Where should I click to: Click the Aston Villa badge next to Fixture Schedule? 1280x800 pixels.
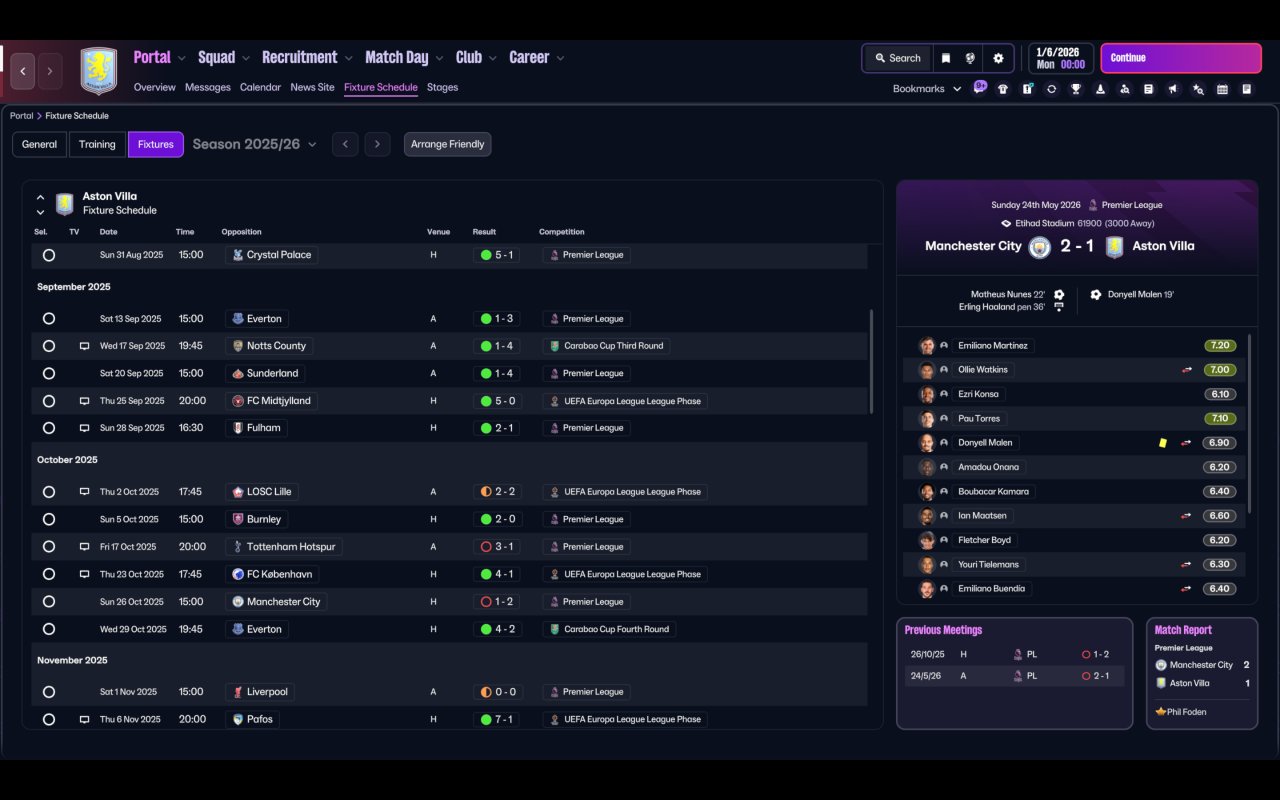click(65, 204)
